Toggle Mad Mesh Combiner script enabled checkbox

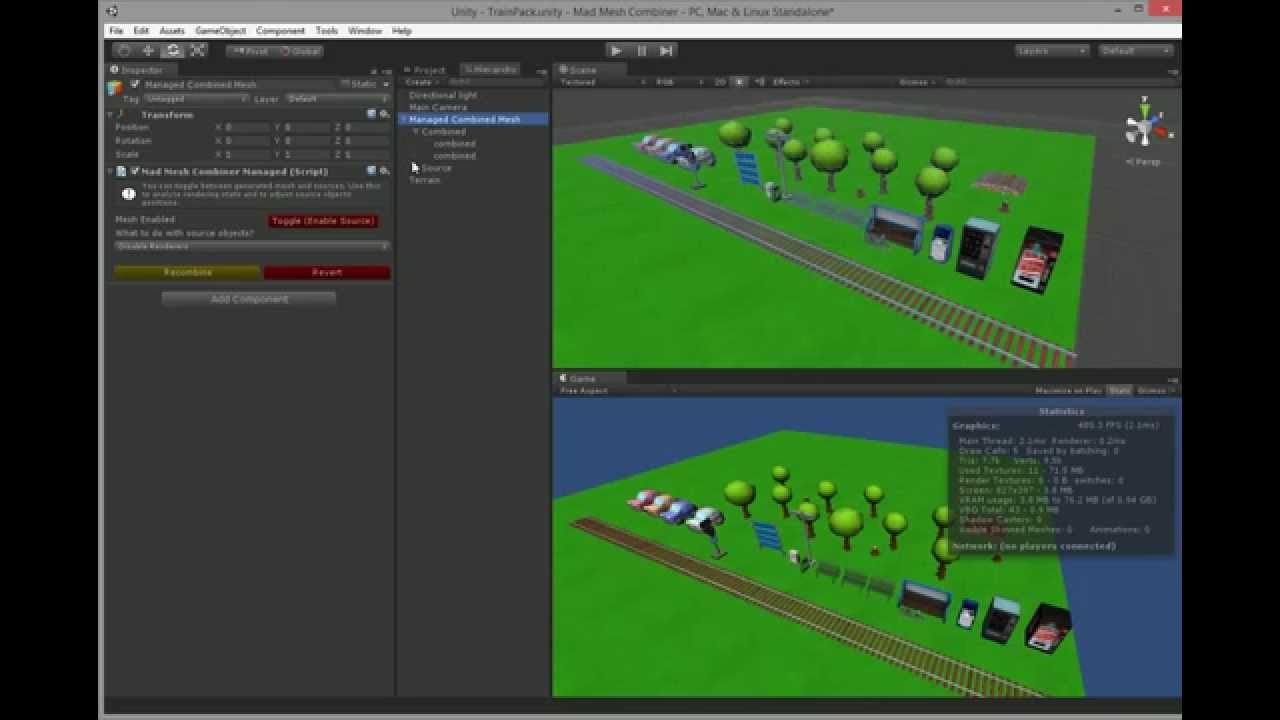tap(135, 171)
